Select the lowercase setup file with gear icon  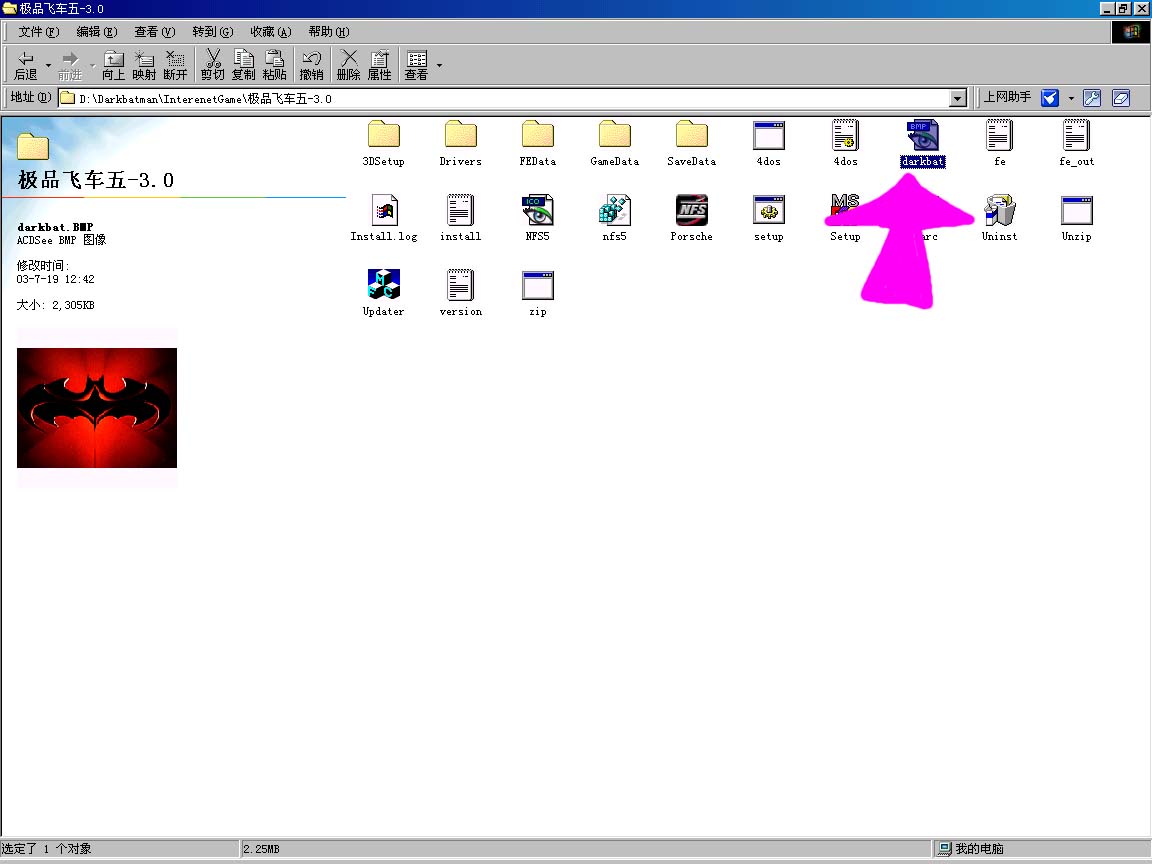(x=768, y=218)
